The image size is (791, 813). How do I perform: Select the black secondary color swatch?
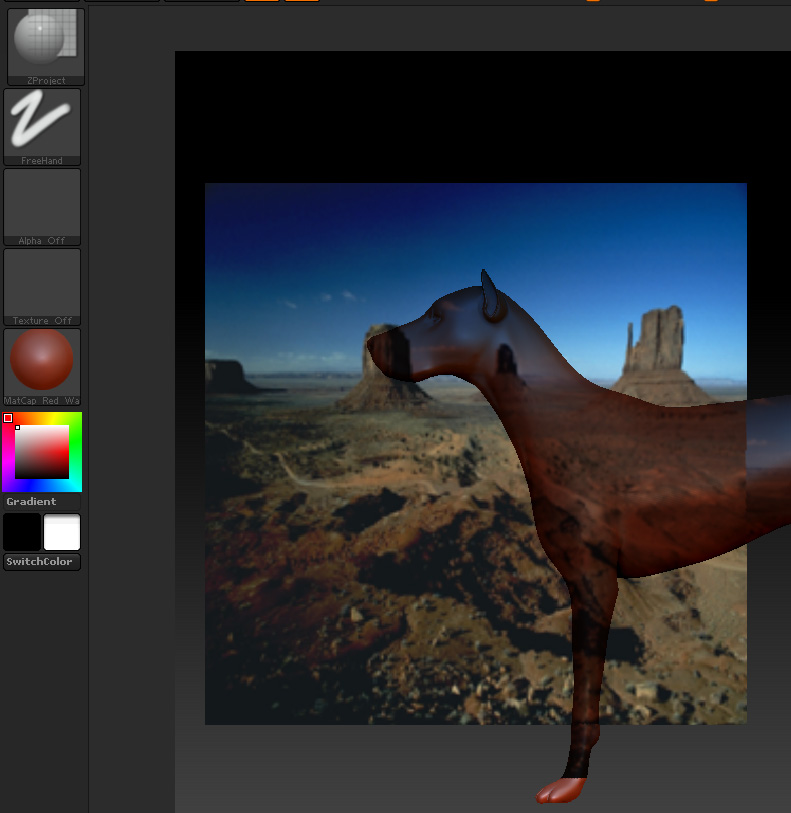coord(22,531)
